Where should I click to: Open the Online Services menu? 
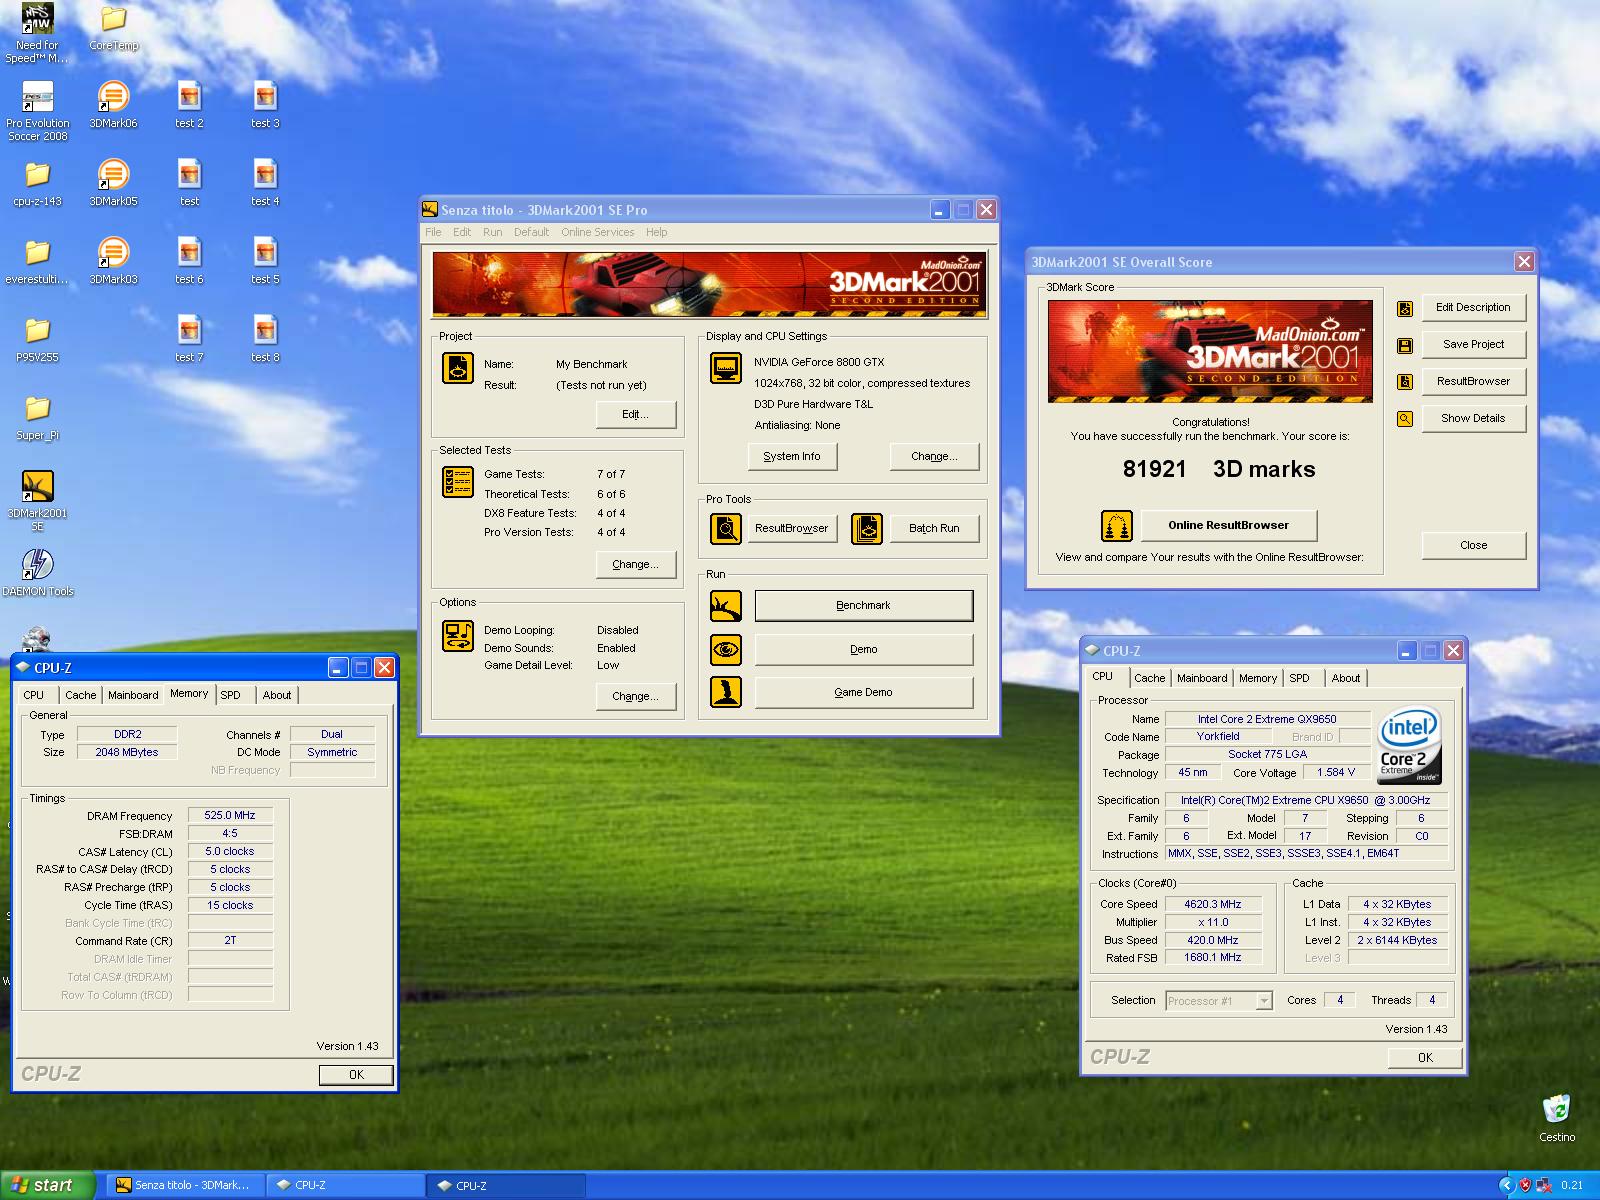click(597, 232)
